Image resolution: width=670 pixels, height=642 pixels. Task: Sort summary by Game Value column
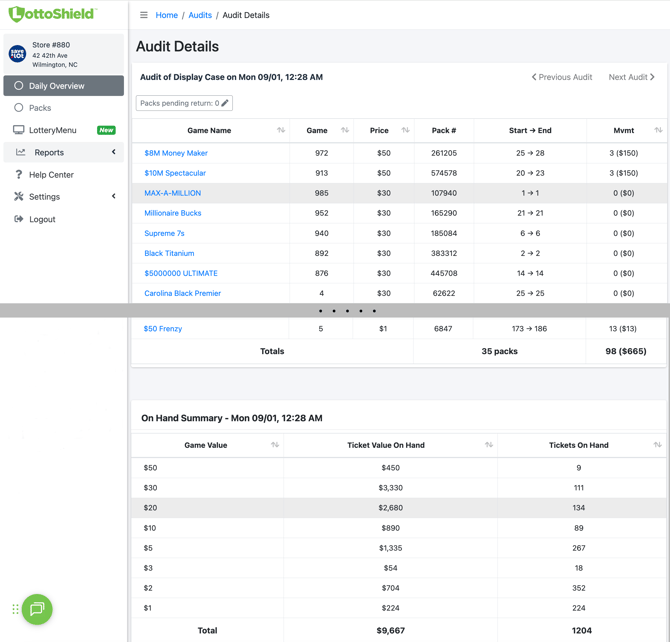point(275,445)
